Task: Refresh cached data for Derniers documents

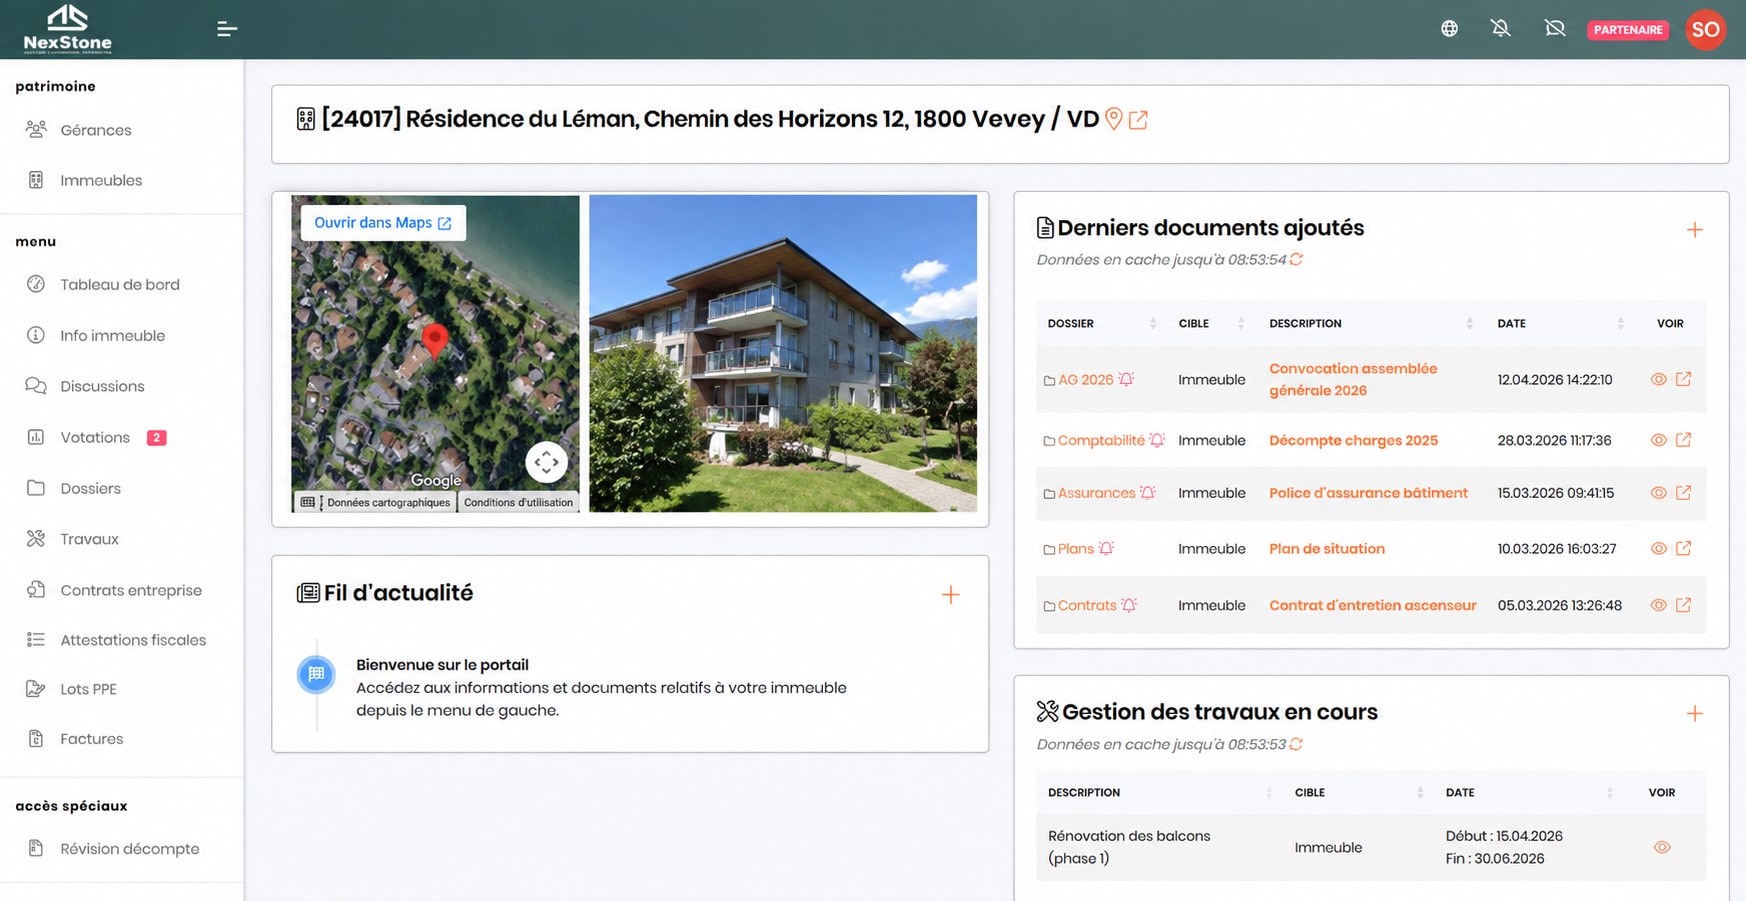Action: tap(1297, 260)
